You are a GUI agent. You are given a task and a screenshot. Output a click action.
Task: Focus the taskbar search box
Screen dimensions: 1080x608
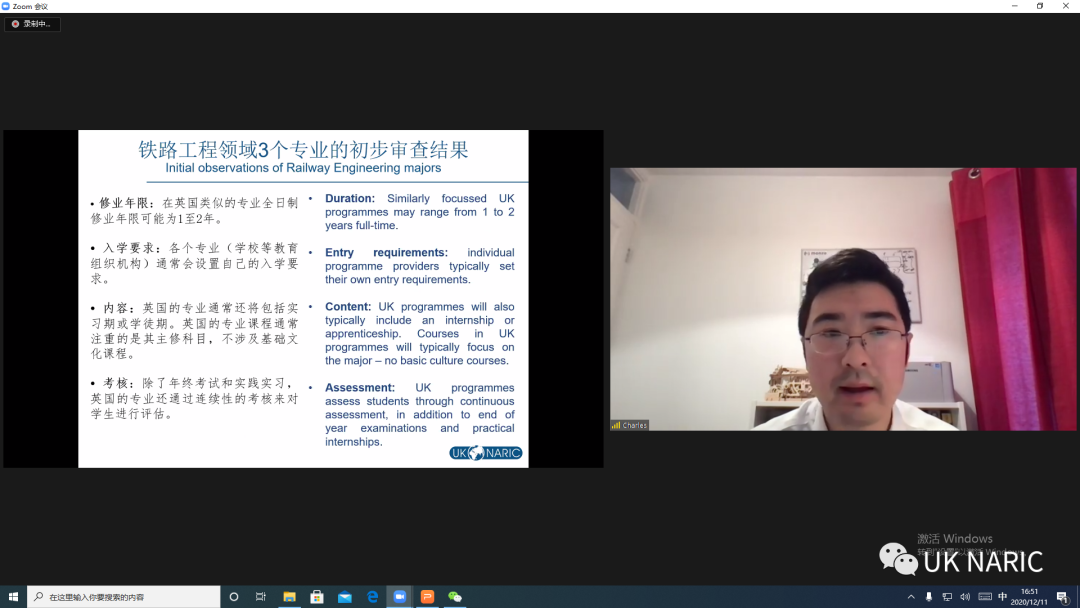pyautogui.click(x=124, y=597)
